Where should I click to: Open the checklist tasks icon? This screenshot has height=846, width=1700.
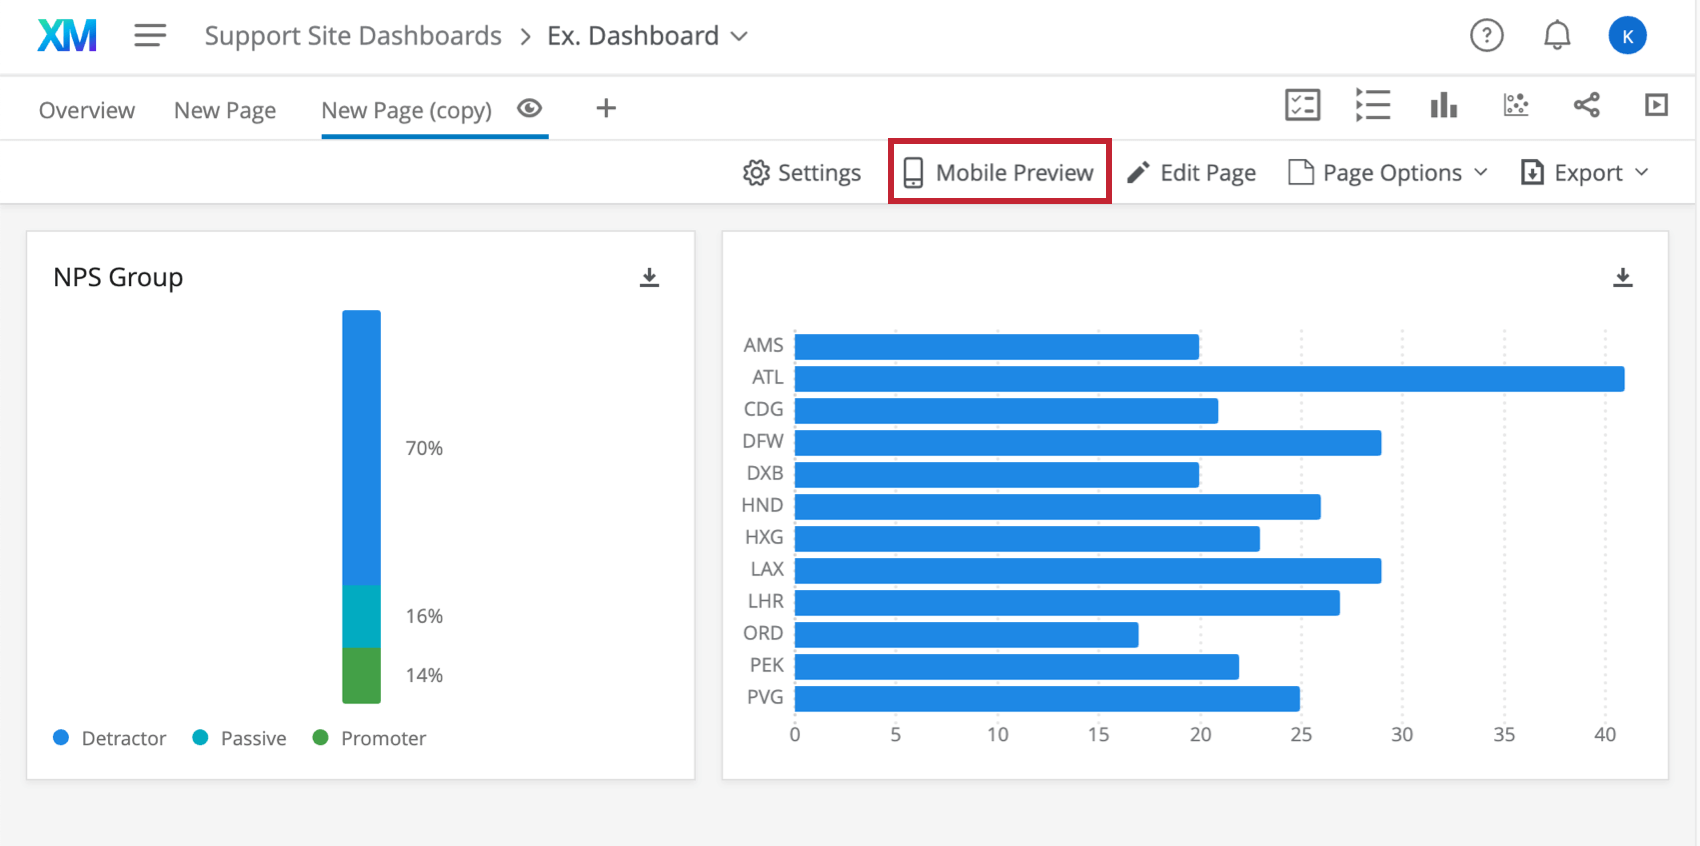[1302, 105]
